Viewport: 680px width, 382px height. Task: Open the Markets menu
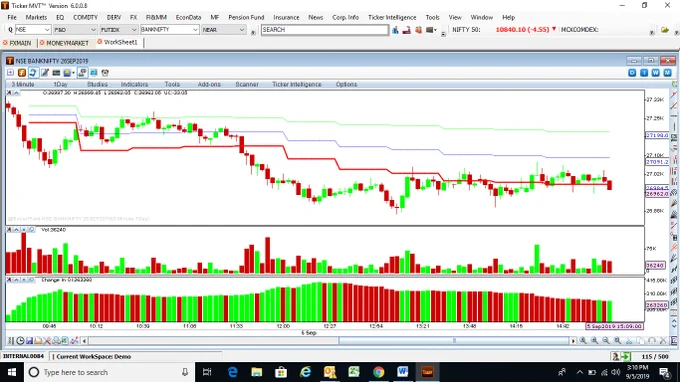(x=36, y=17)
